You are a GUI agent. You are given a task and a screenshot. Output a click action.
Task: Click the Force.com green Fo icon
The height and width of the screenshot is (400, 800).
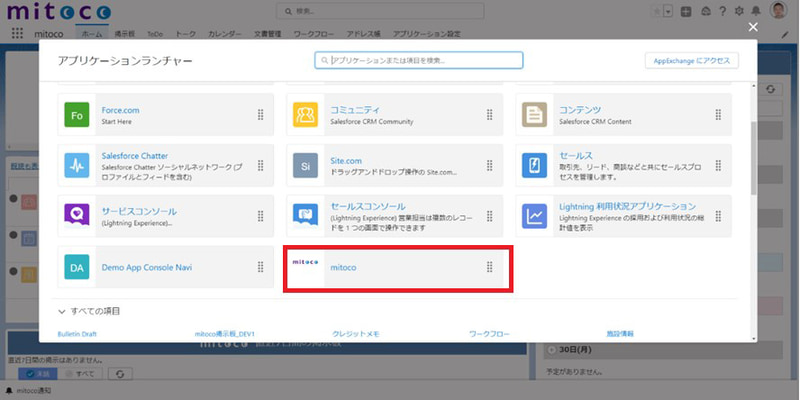point(77,115)
